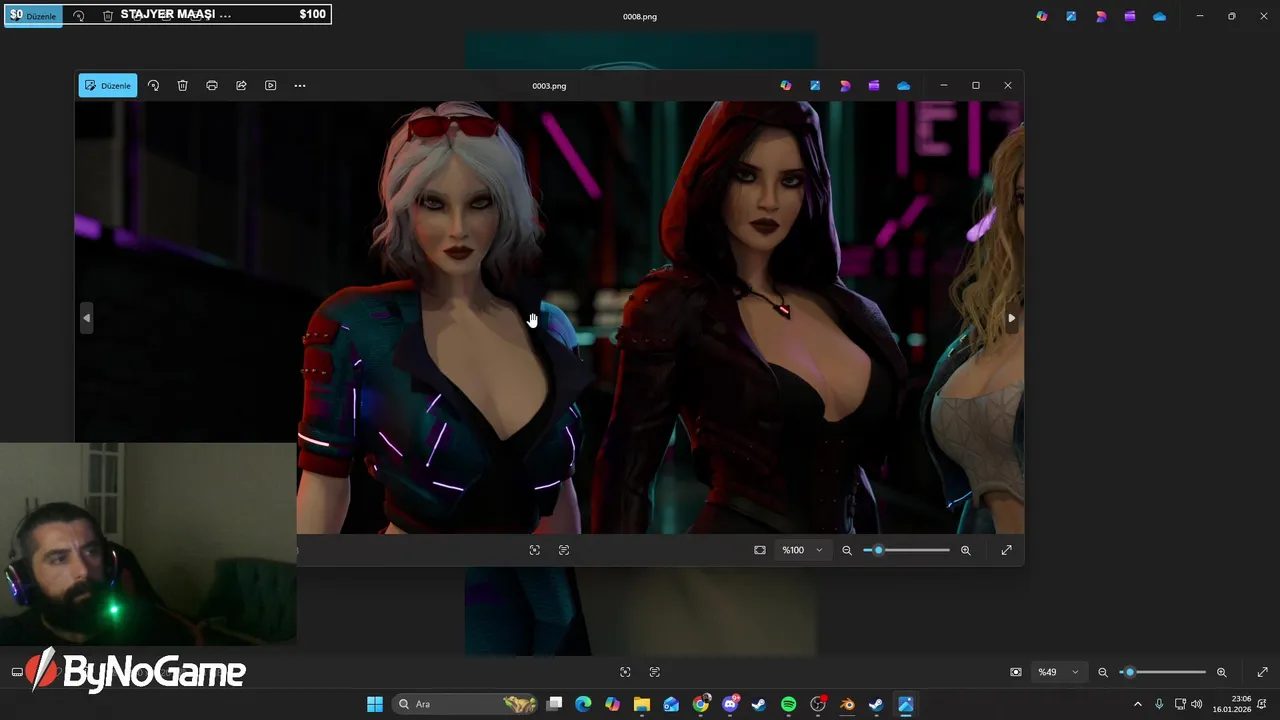The height and width of the screenshot is (720, 1280).
Task: Open the OneDrive cloud icon in 0003.png title bar
Action: point(904,86)
